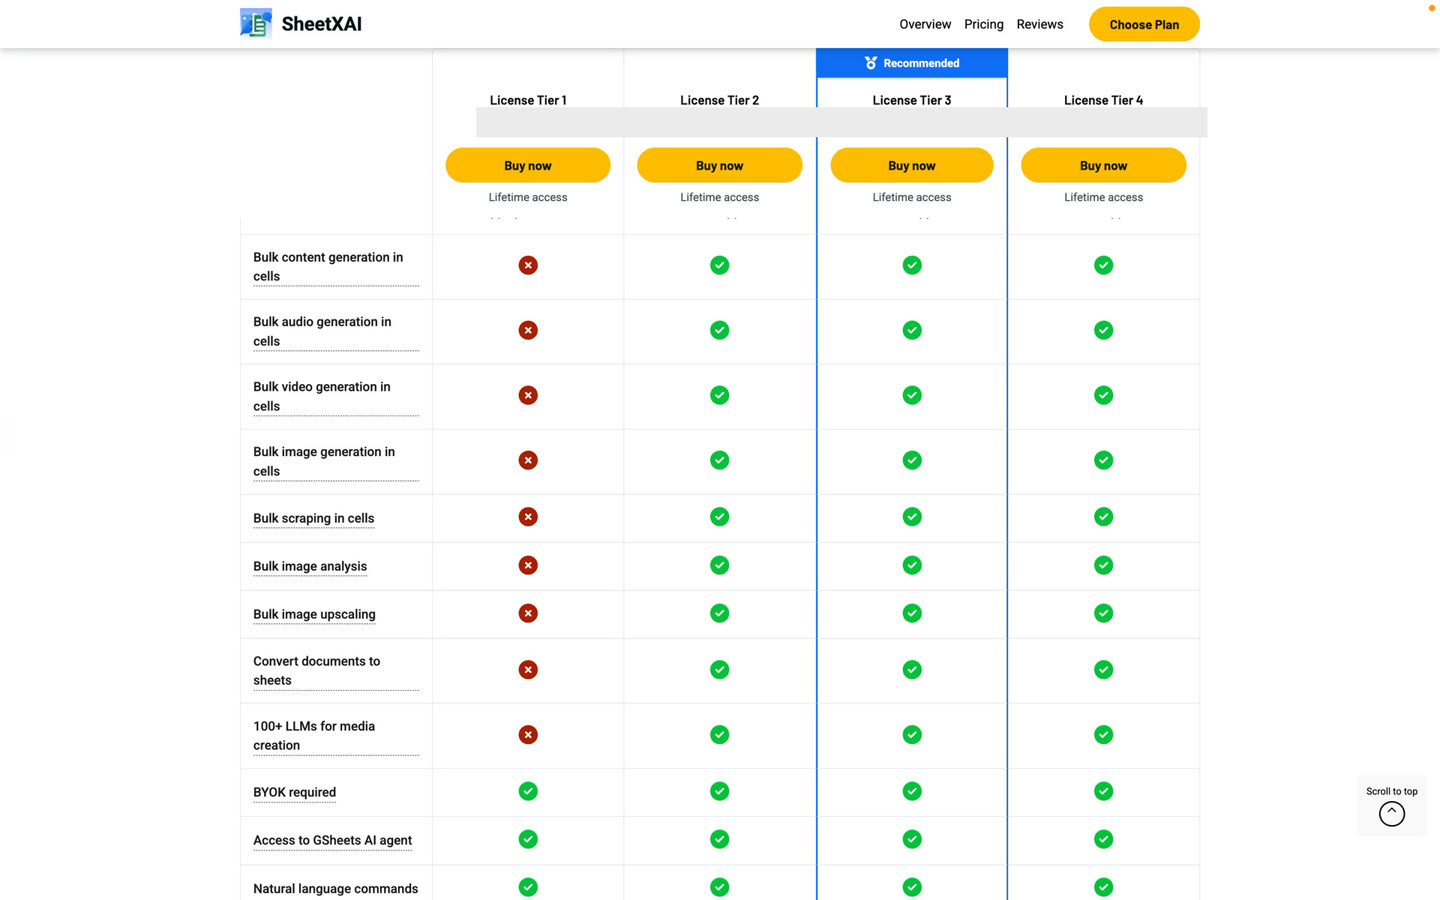Click the green check for Bulk video generation, Tier 3
The width and height of the screenshot is (1440, 900).
pyautogui.click(x=912, y=395)
